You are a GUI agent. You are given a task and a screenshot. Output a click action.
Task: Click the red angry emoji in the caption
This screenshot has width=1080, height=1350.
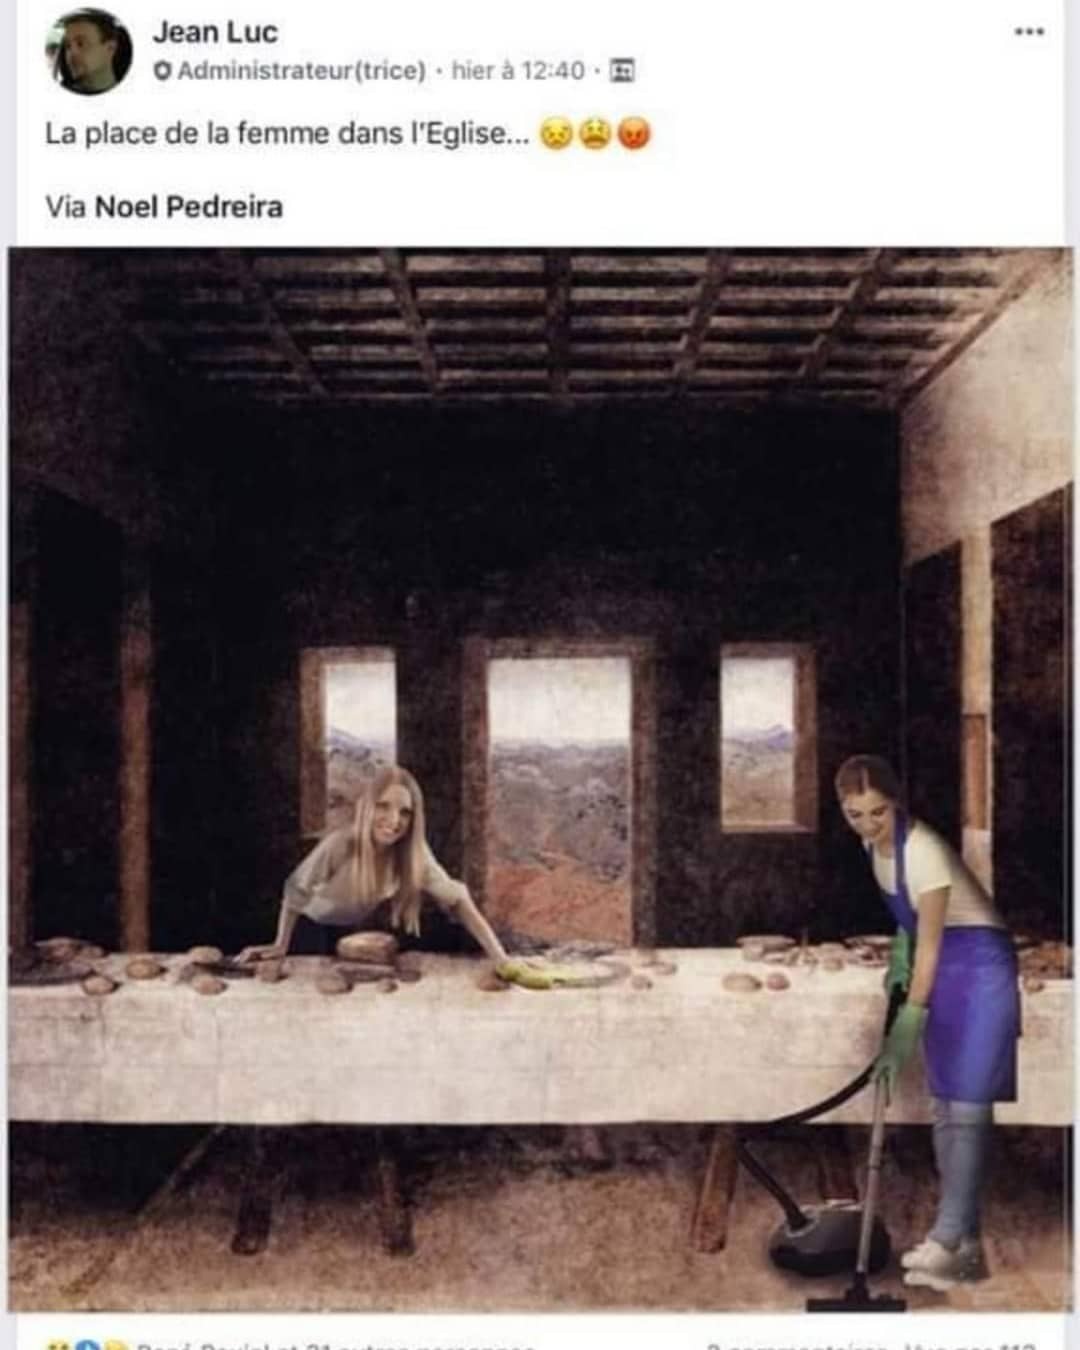click(634, 134)
